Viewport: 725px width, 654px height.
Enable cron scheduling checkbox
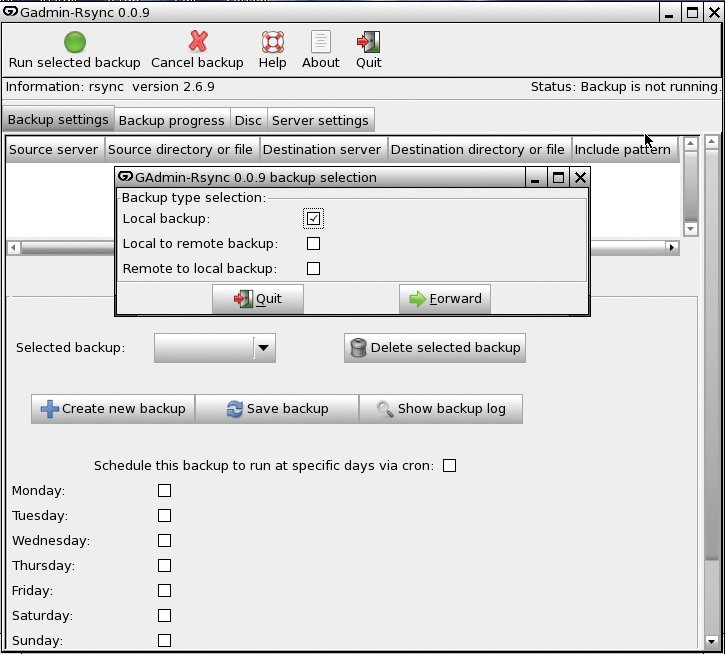(449, 465)
